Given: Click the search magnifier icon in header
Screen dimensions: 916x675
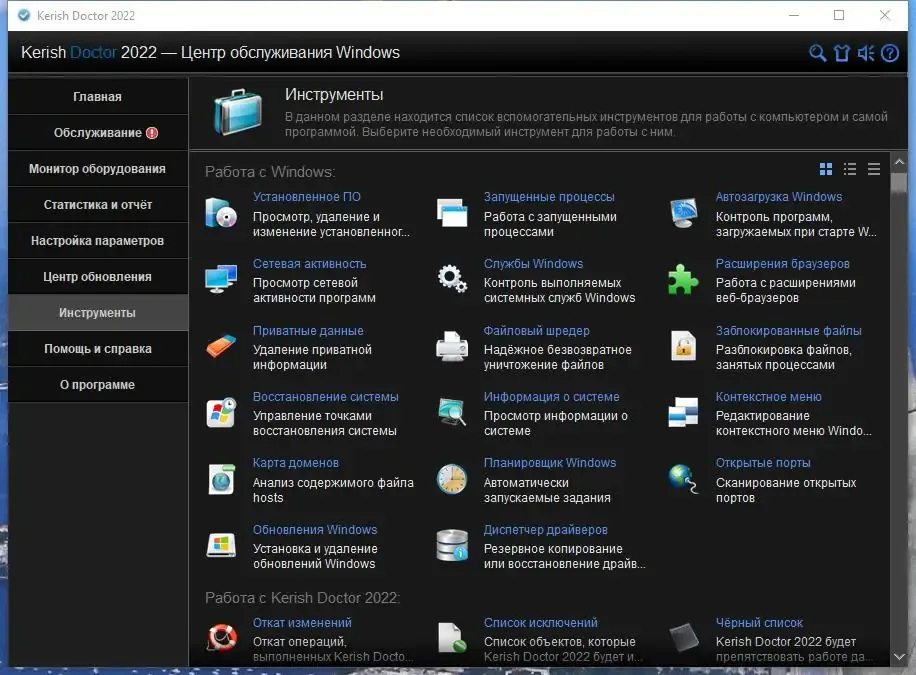Looking at the screenshot, I should point(817,53).
